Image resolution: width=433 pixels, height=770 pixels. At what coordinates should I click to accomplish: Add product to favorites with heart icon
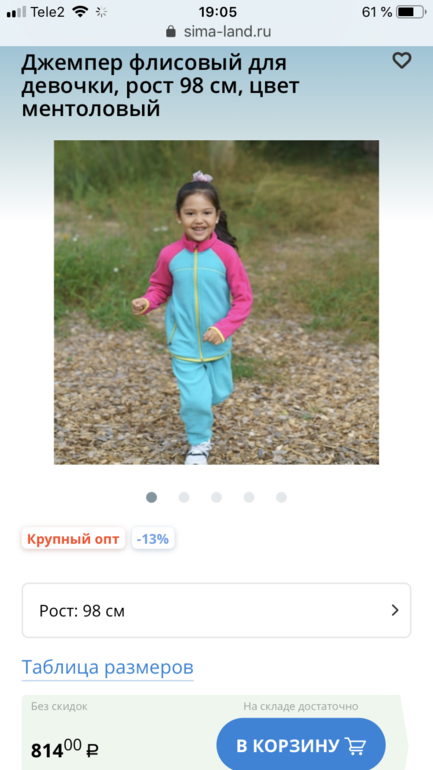(x=402, y=61)
